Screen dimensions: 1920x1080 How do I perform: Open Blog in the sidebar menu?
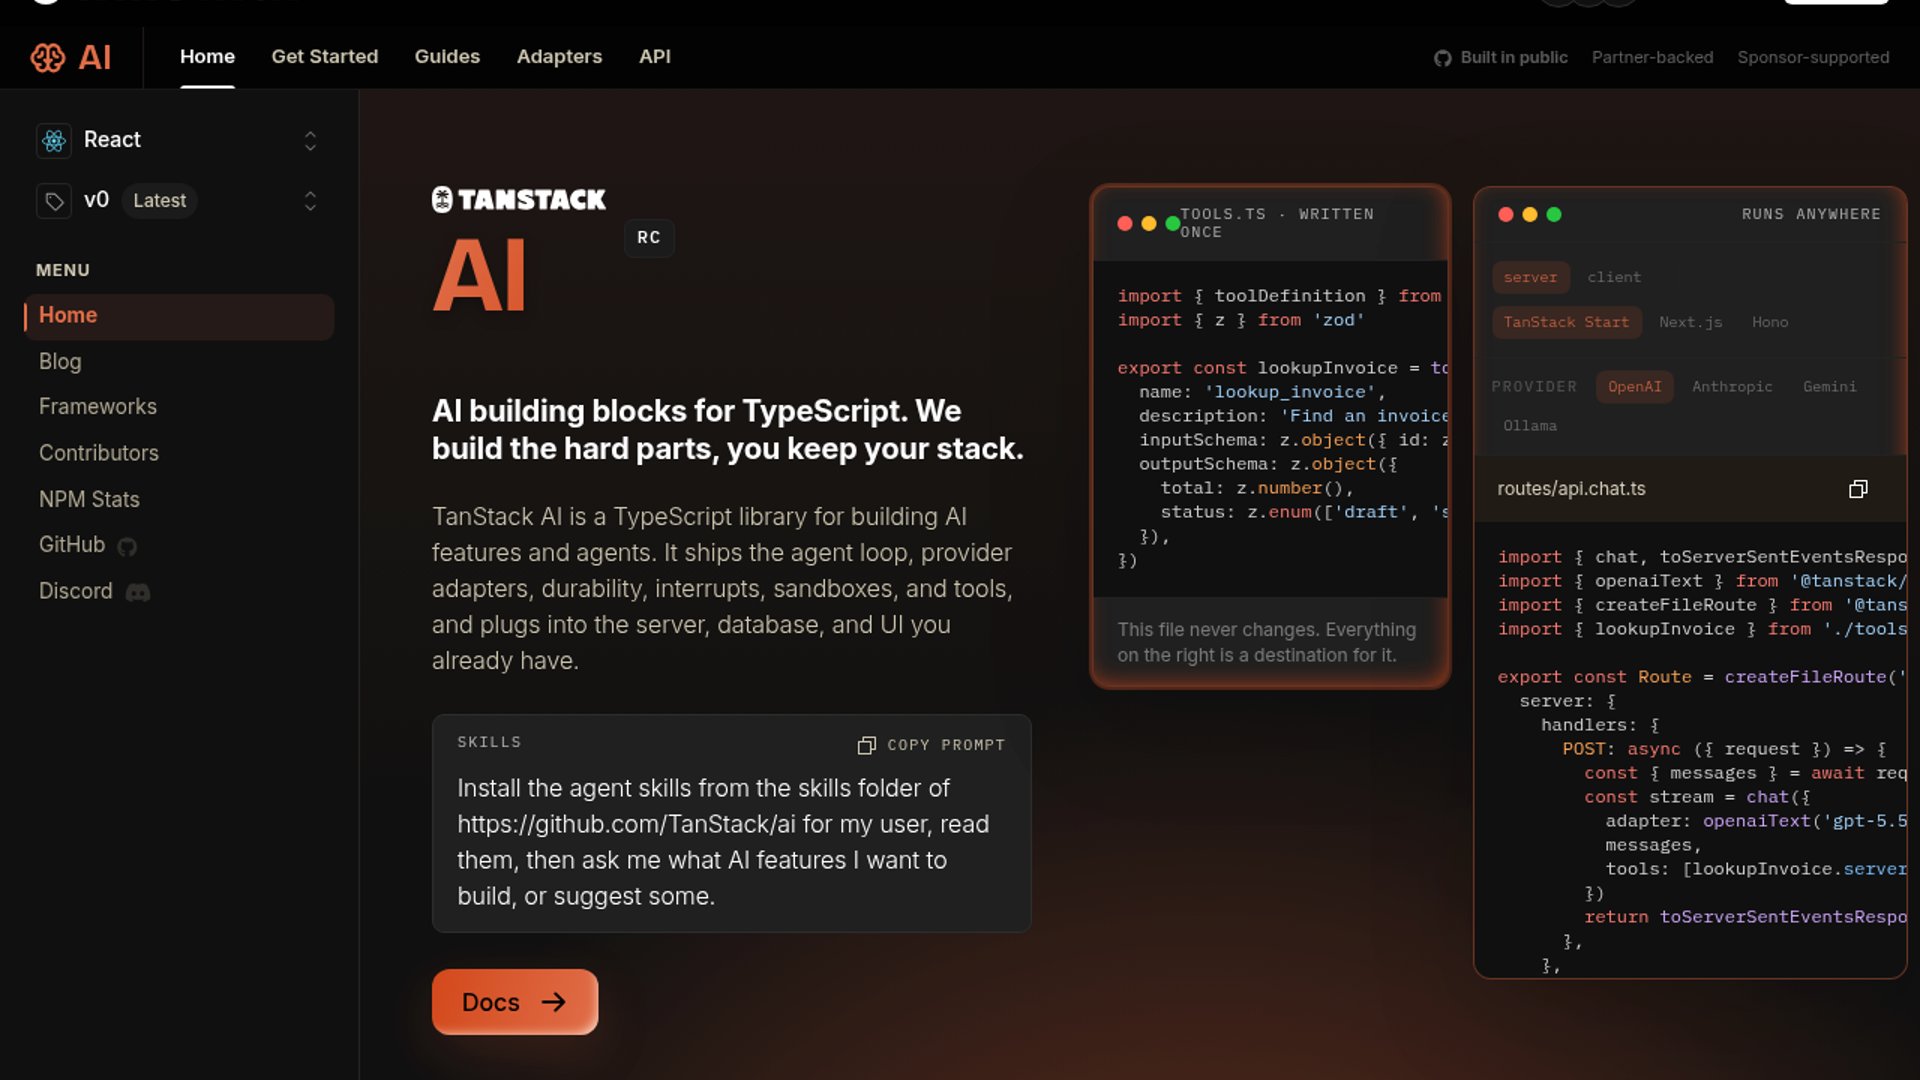[60, 362]
